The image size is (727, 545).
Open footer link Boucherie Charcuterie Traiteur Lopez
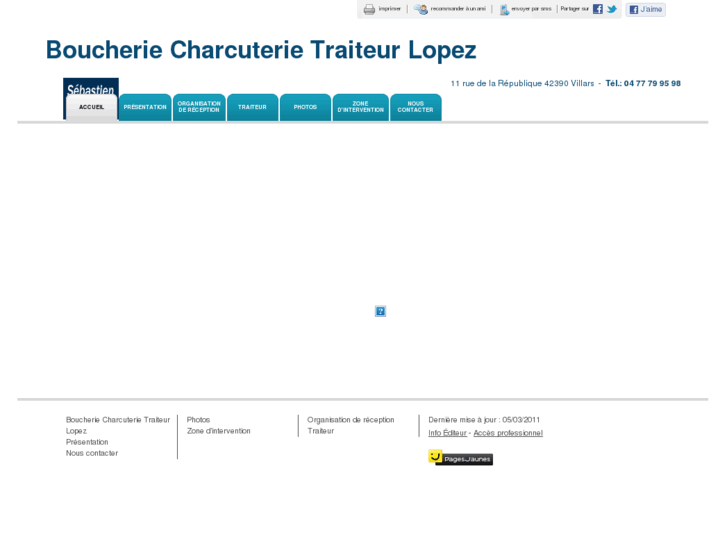pos(118,425)
